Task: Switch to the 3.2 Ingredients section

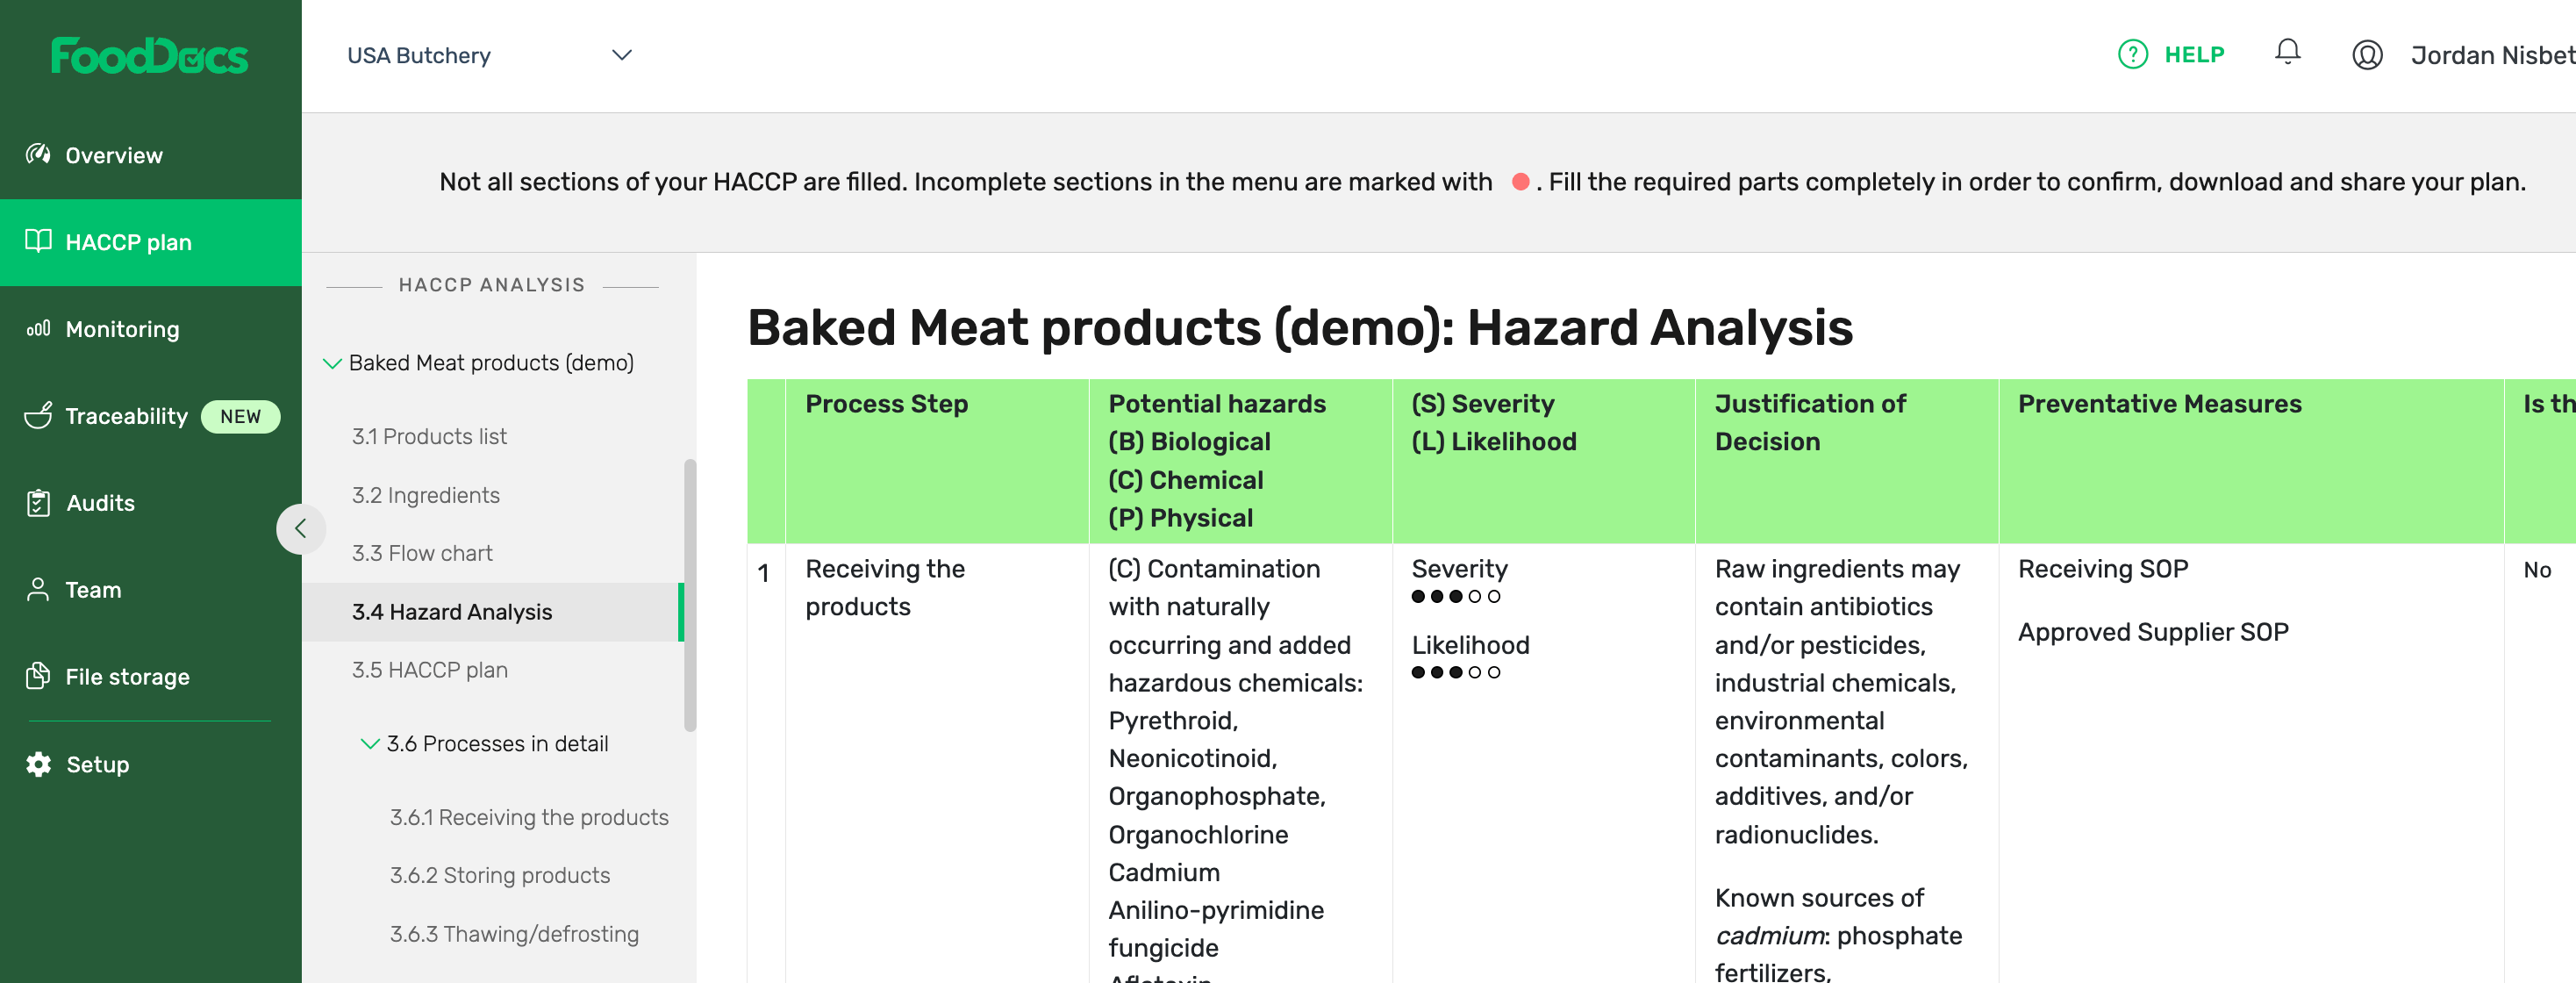Action: pos(426,494)
